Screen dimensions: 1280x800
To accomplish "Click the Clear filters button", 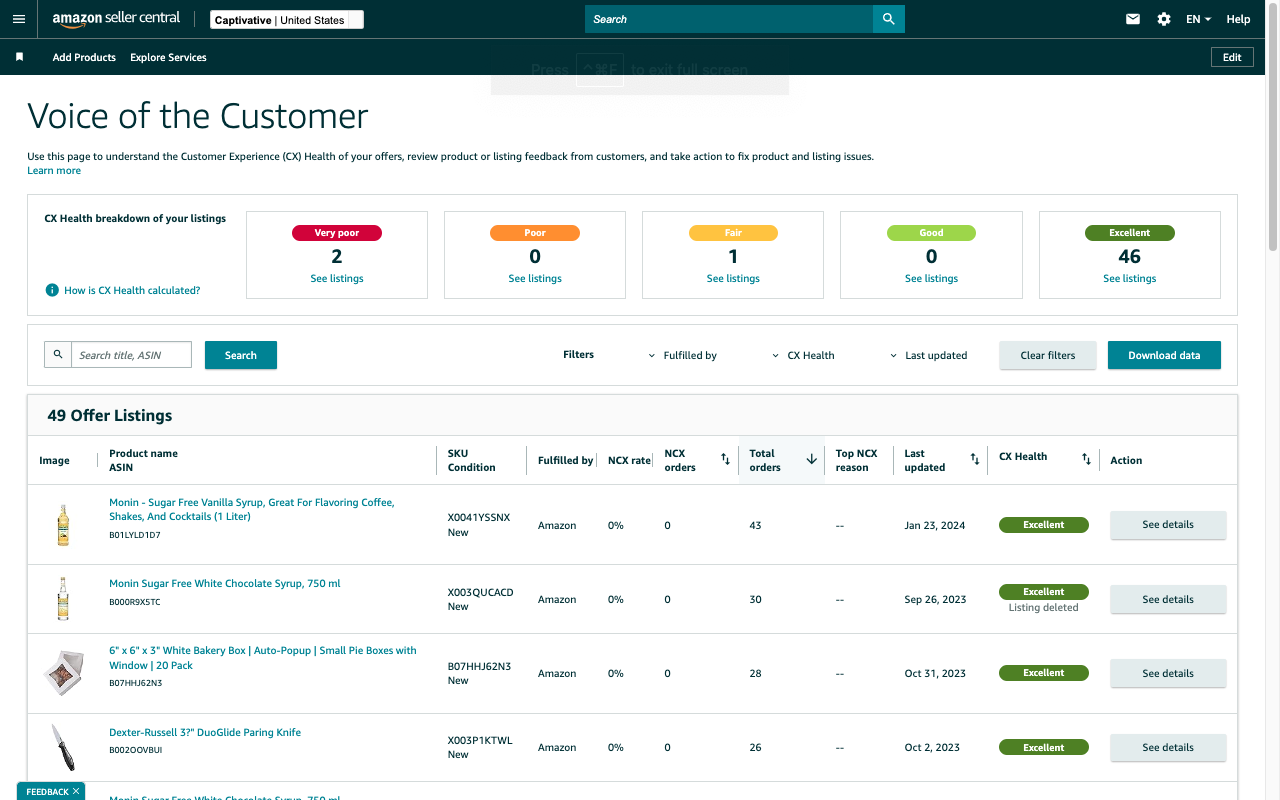I will [x=1048, y=355].
